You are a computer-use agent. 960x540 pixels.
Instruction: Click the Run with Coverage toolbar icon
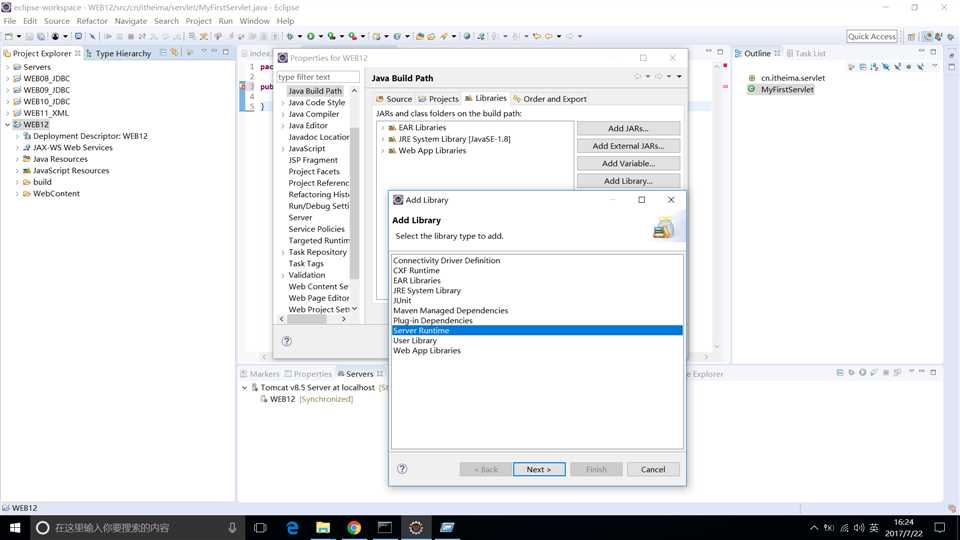coord(331,36)
